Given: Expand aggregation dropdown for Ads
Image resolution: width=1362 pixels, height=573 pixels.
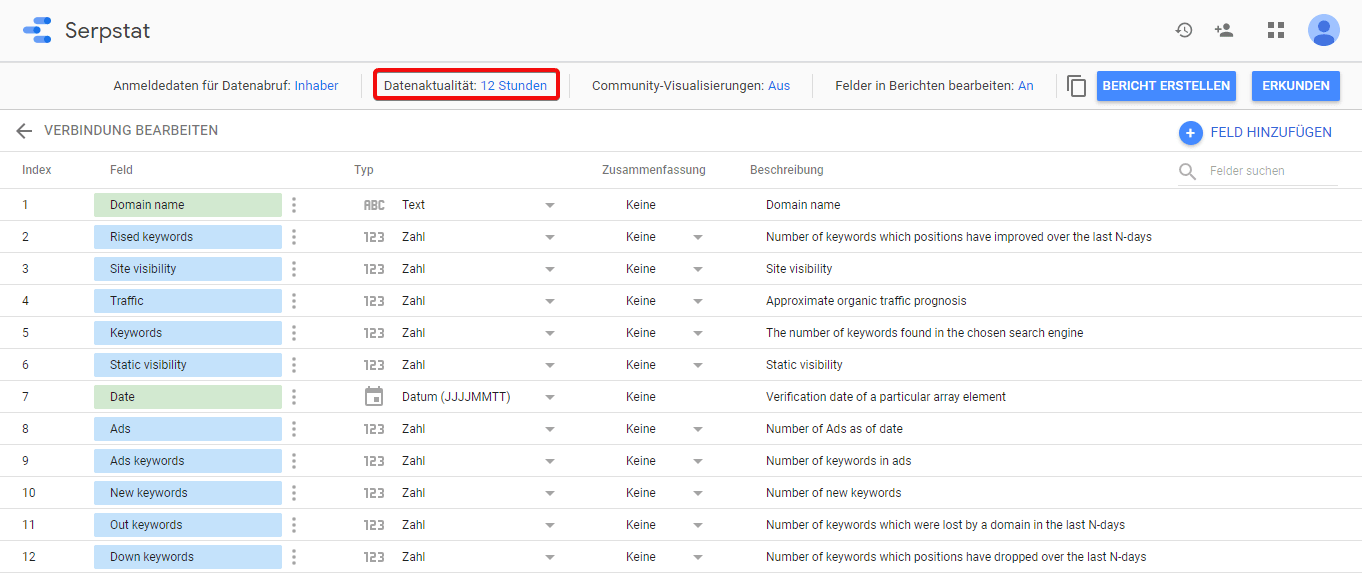Looking at the screenshot, I should click(698, 429).
